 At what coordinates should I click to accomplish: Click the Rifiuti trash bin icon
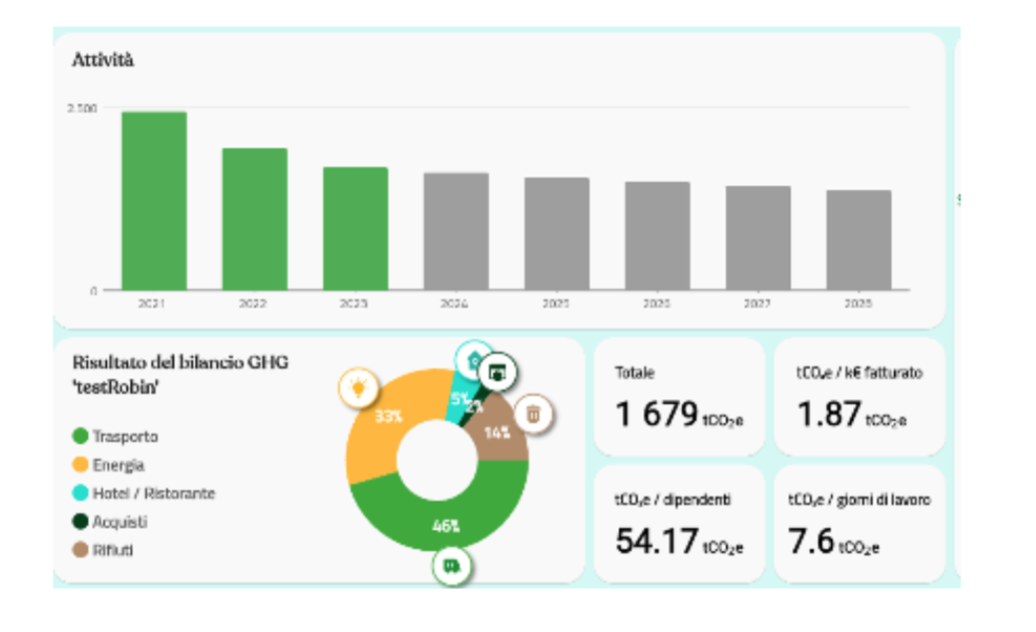click(533, 414)
